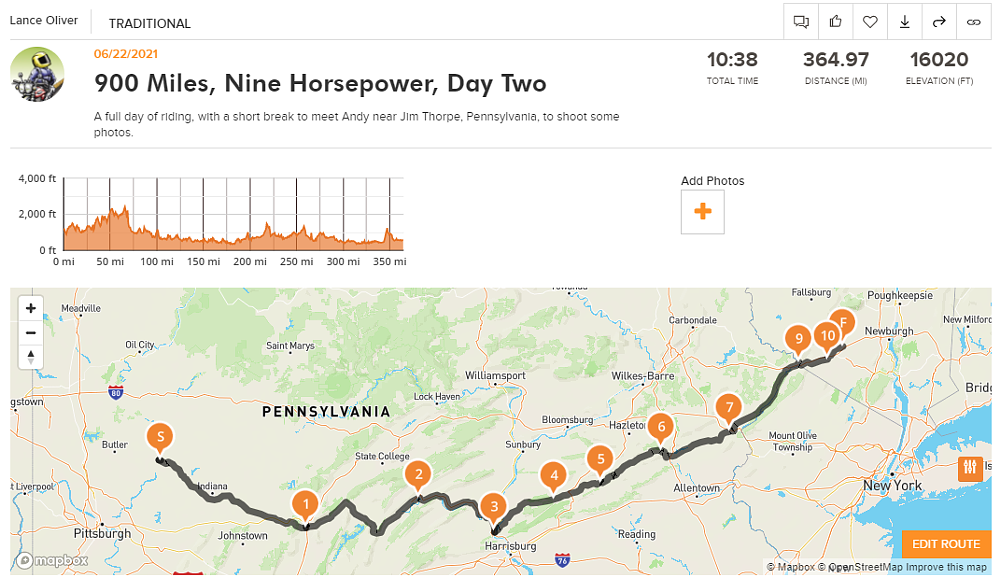Copy the ride link via chain icon
This screenshot has width=1000, height=582.
pos(973,21)
